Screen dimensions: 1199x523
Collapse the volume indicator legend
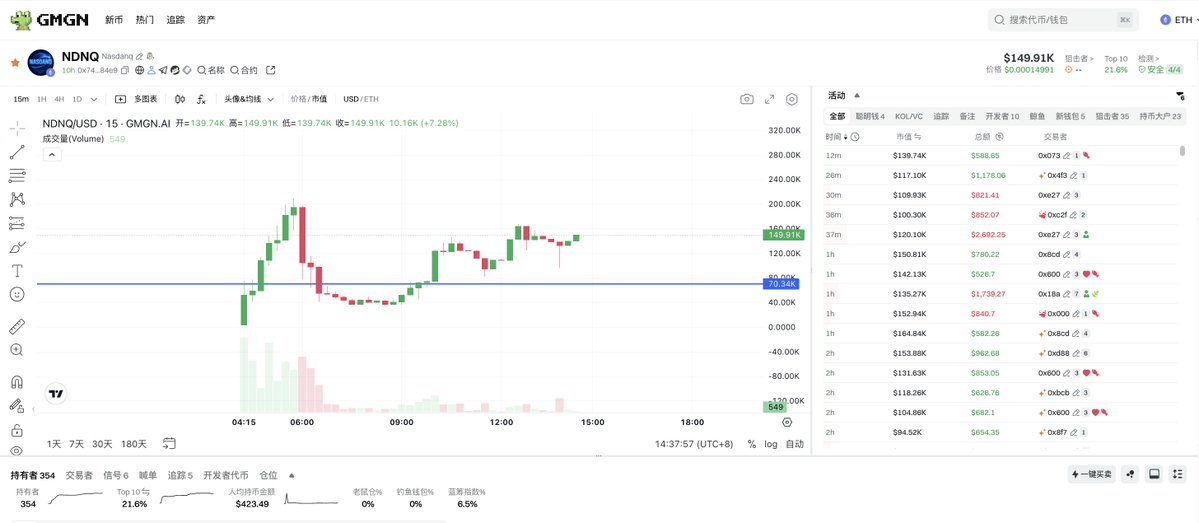tap(51, 154)
